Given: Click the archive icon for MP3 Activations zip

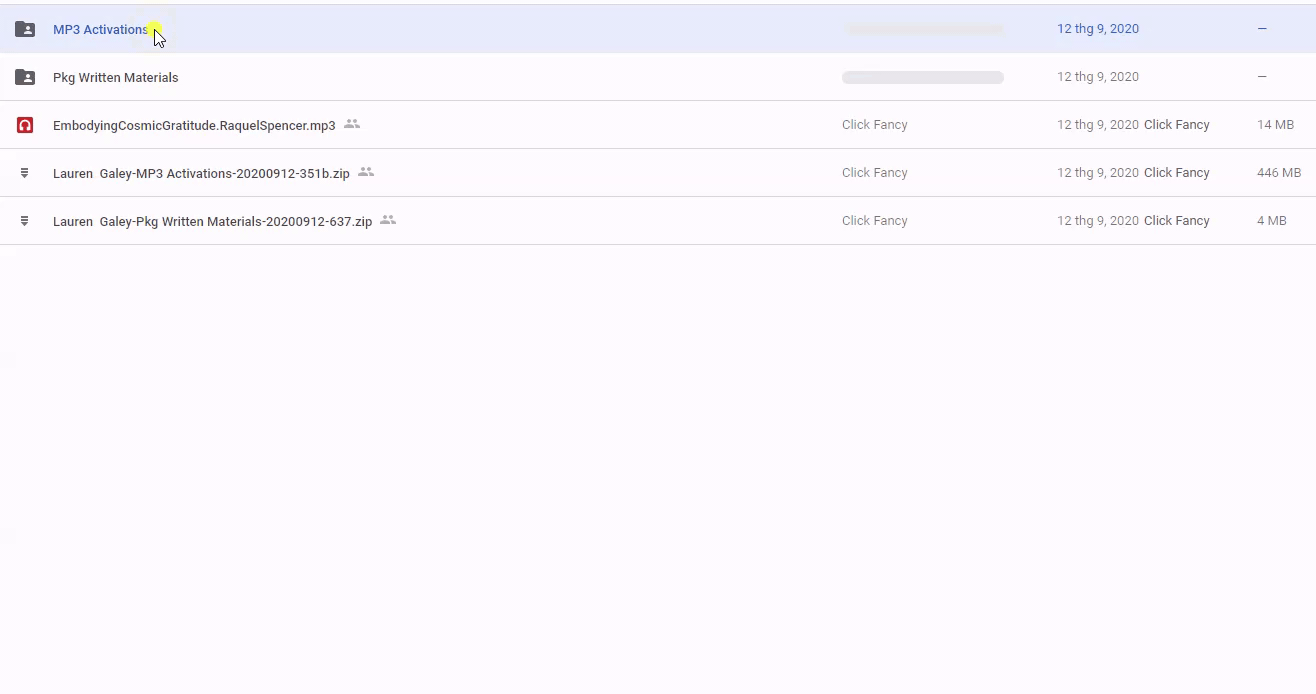Looking at the screenshot, I should click(x=25, y=173).
